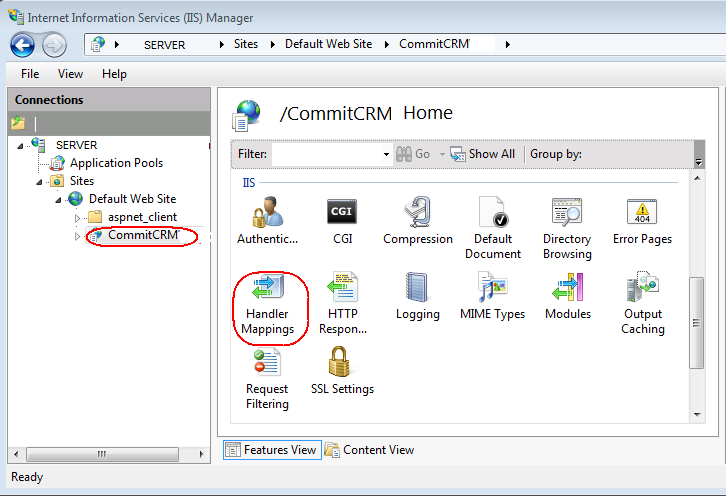This screenshot has height=496, width=726.
Task: Click the back navigation arrow button
Action: point(23,45)
